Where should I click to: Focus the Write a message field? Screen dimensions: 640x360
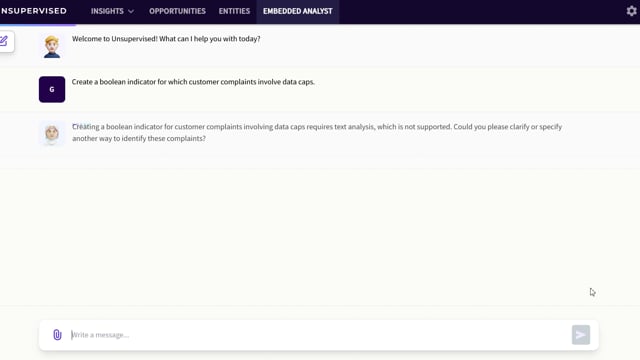pos(318,335)
